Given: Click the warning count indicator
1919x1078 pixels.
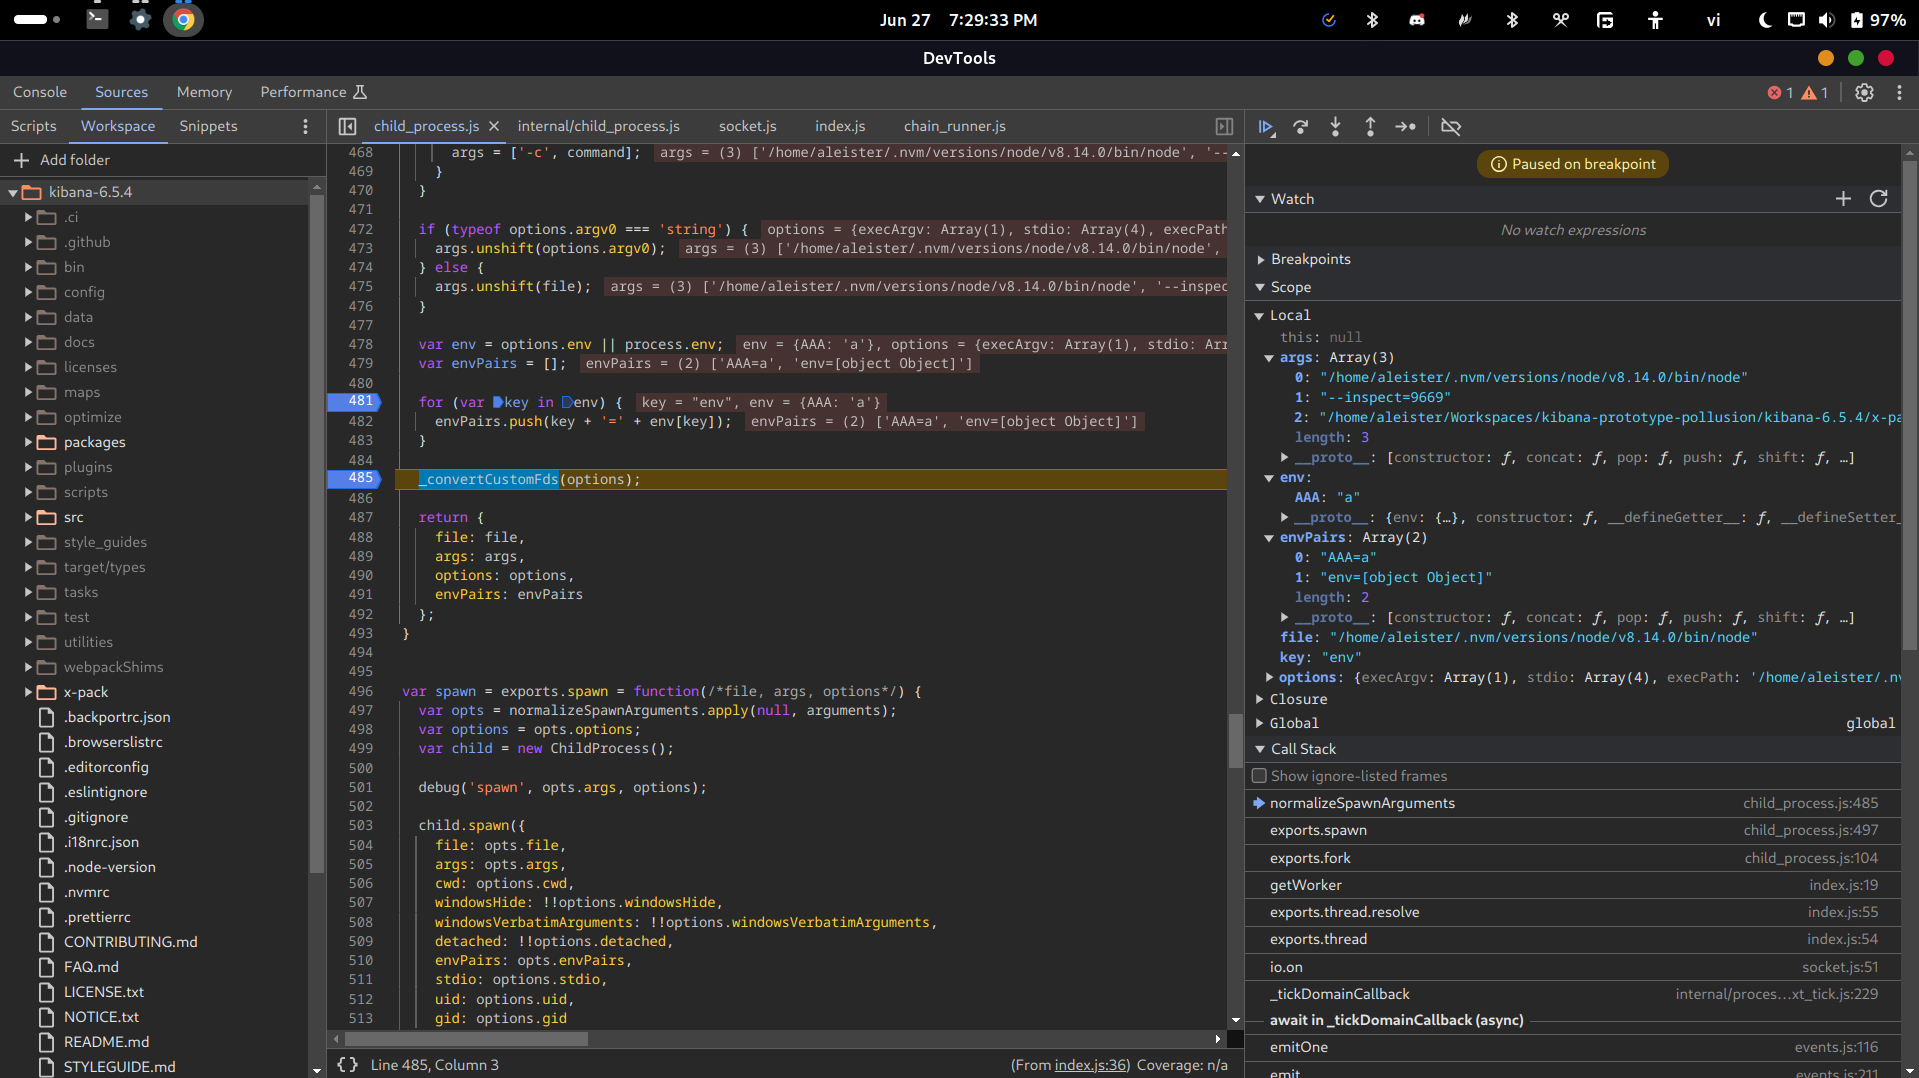Looking at the screenshot, I should pyautogui.click(x=1815, y=92).
